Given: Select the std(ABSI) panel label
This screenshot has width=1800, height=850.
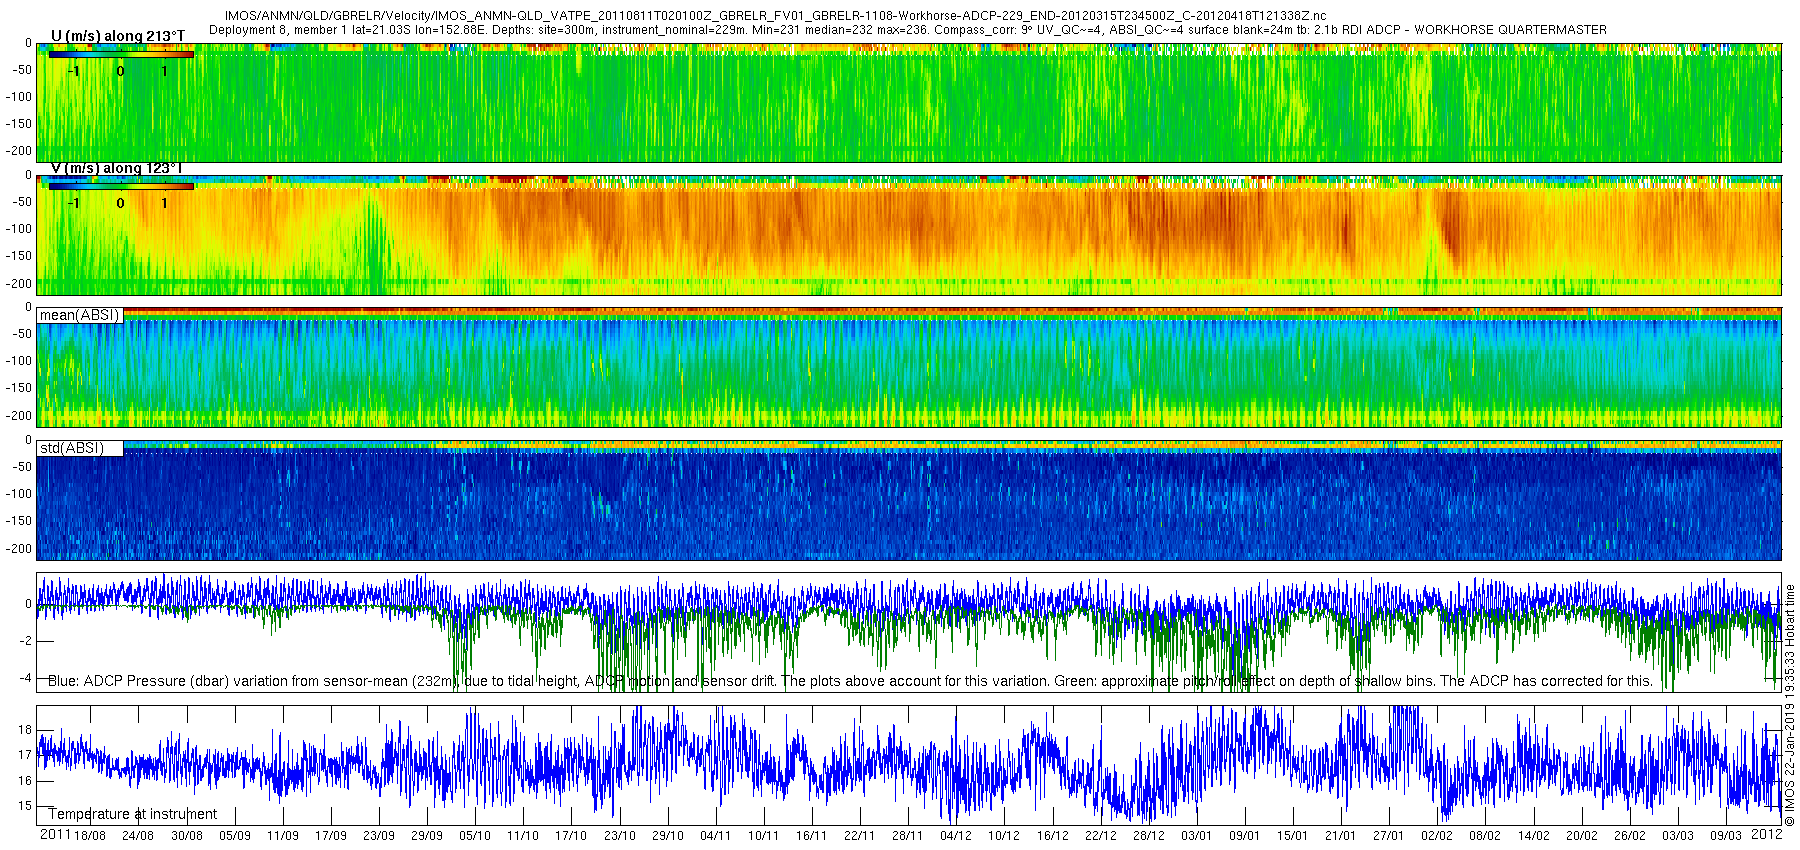Looking at the screenshot, I should pos(79,448).
